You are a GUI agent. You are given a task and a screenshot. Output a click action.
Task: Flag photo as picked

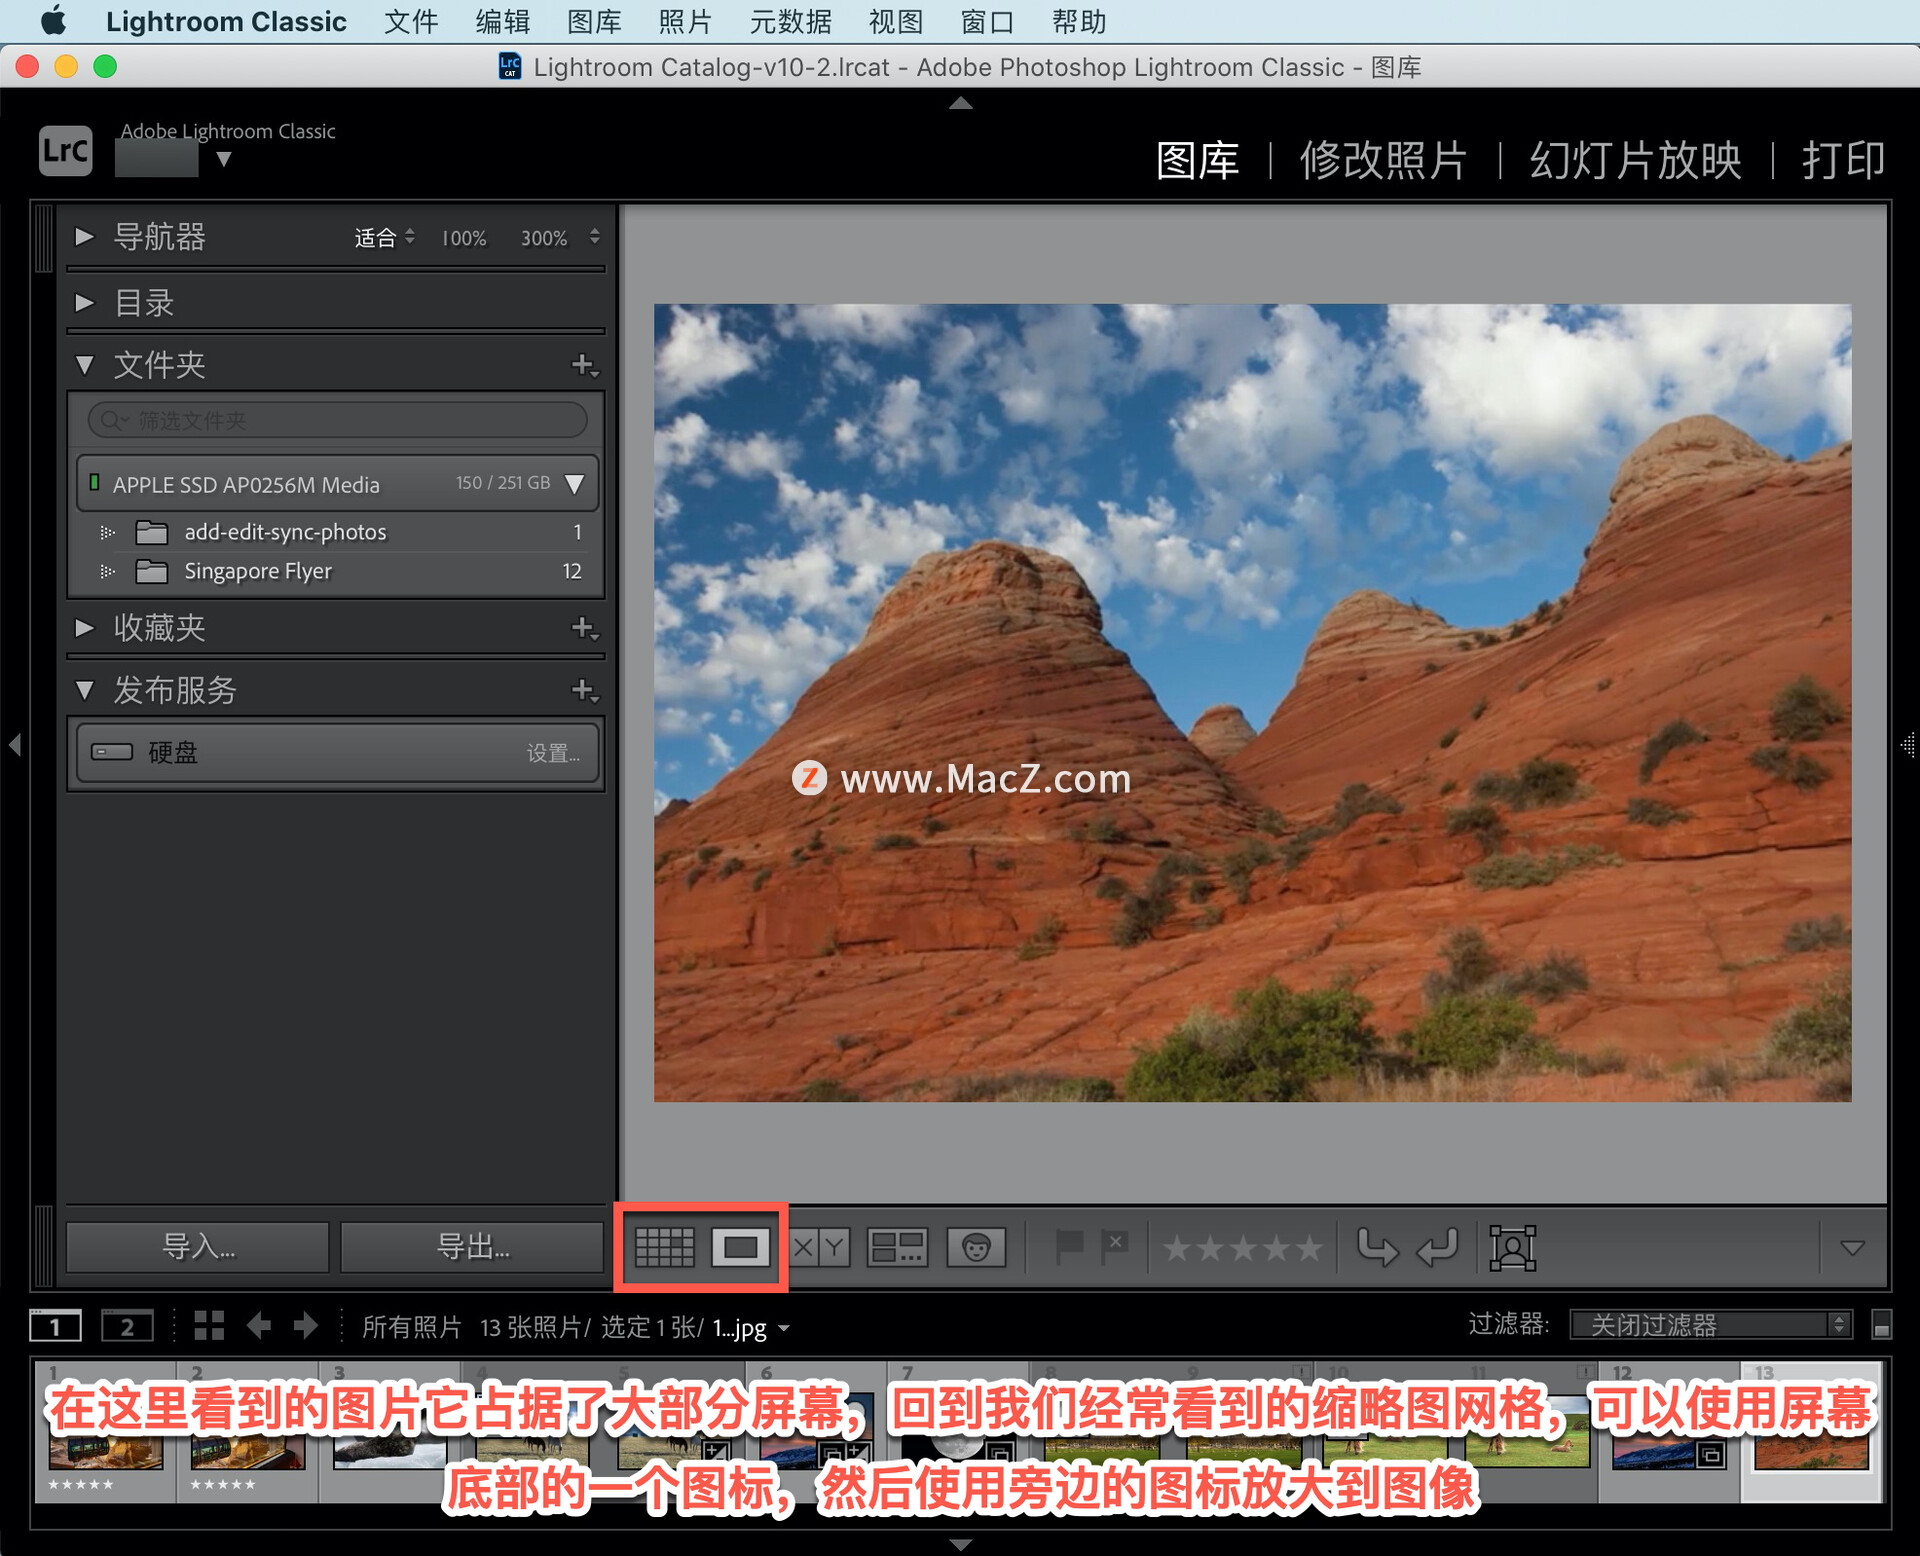[x=1069, y=1246]
